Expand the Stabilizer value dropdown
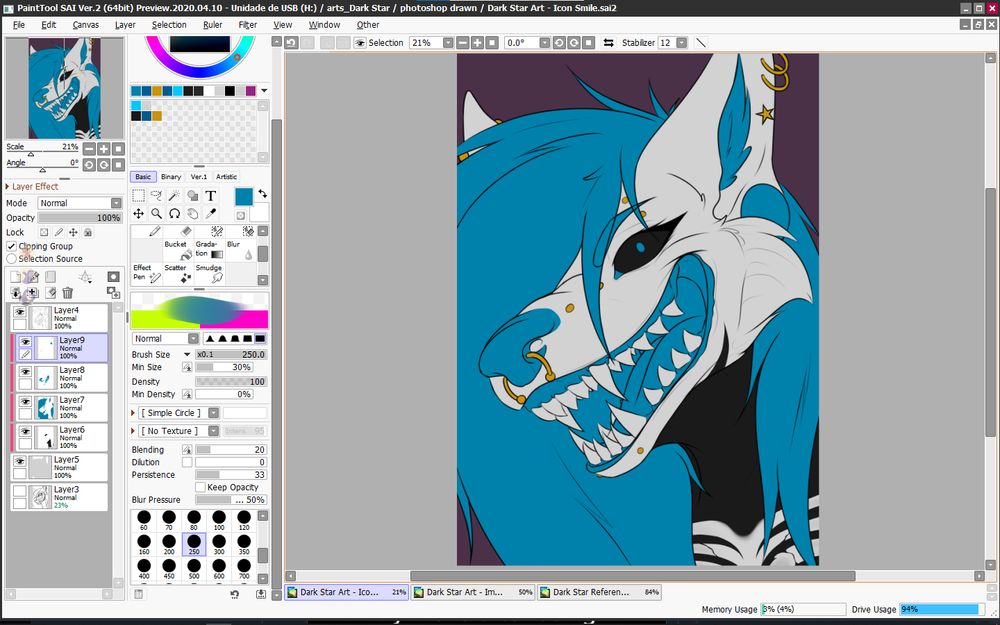 point(681,43)
